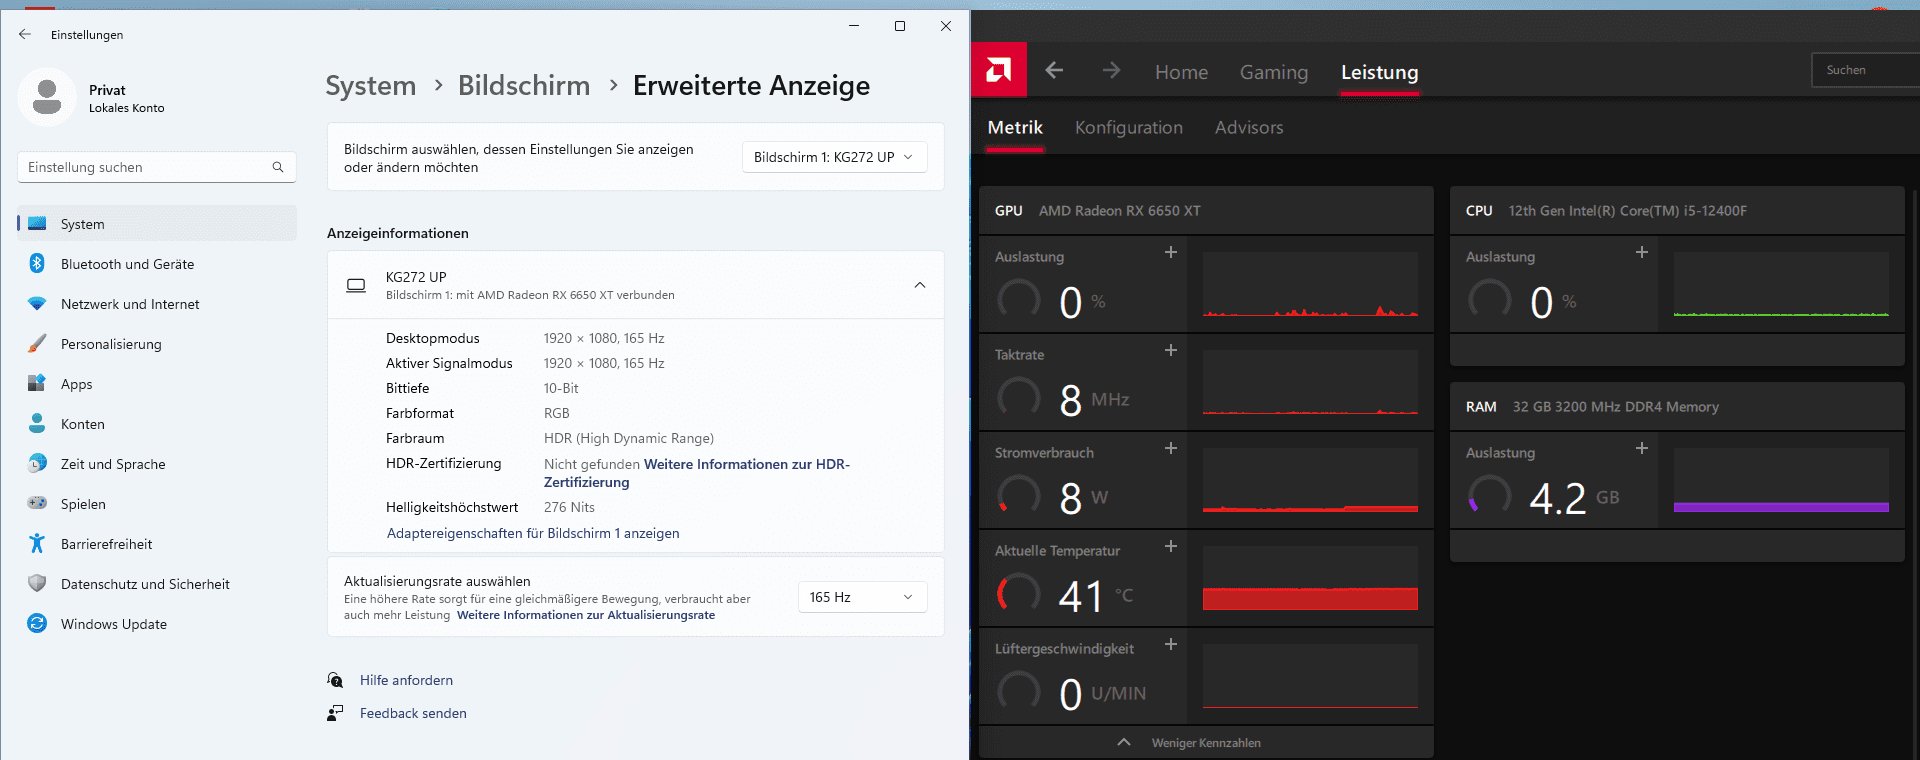Click the GPU temperature history graph

click(x=1310, y=578)
